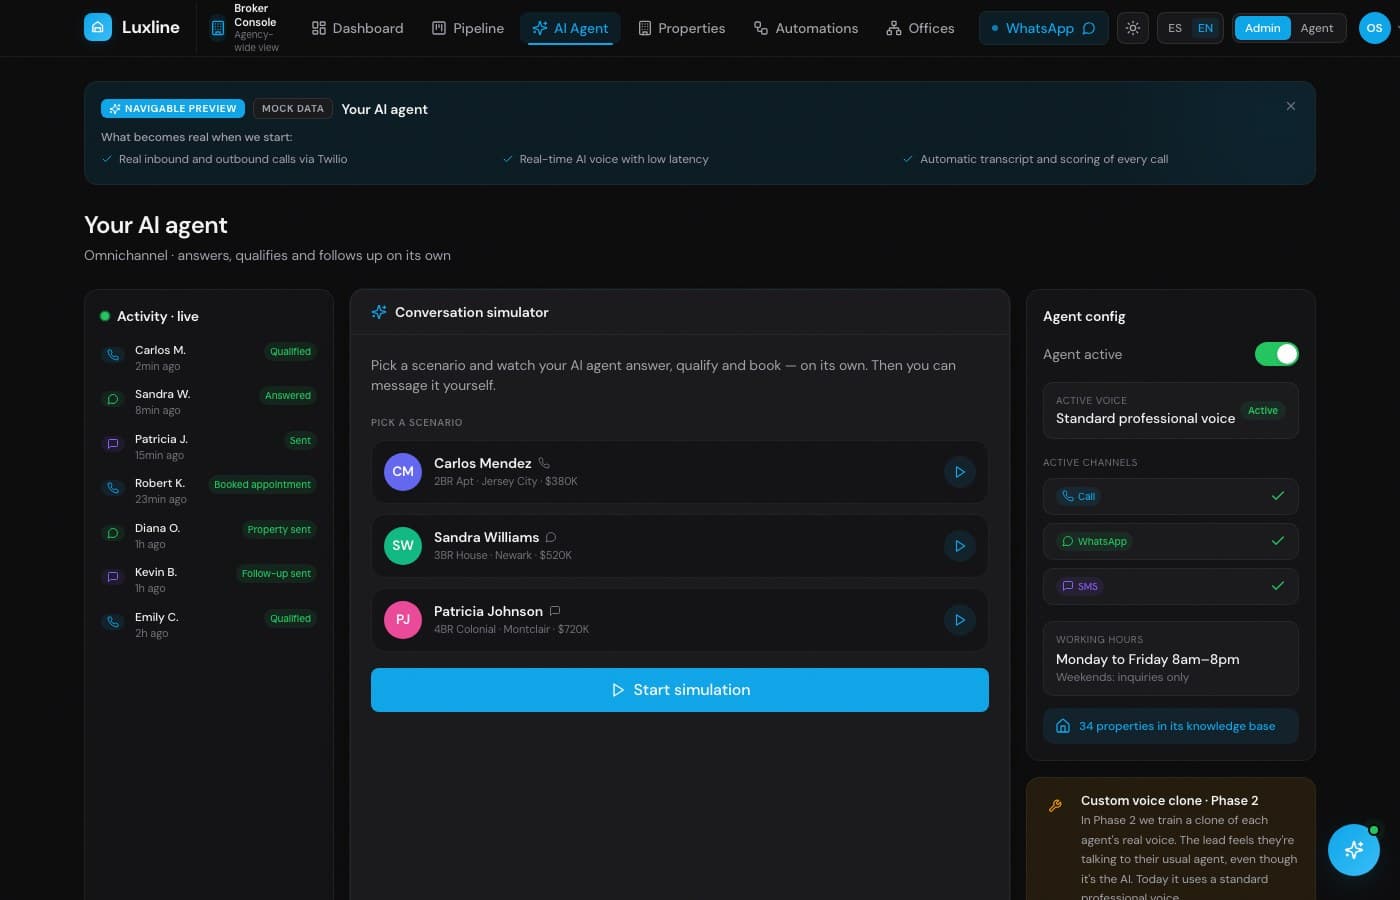The height and width of the screenshot is (900, 1400).
Task: Click 'Weekends: inquiries only' text
Action: click(1122, 677)
